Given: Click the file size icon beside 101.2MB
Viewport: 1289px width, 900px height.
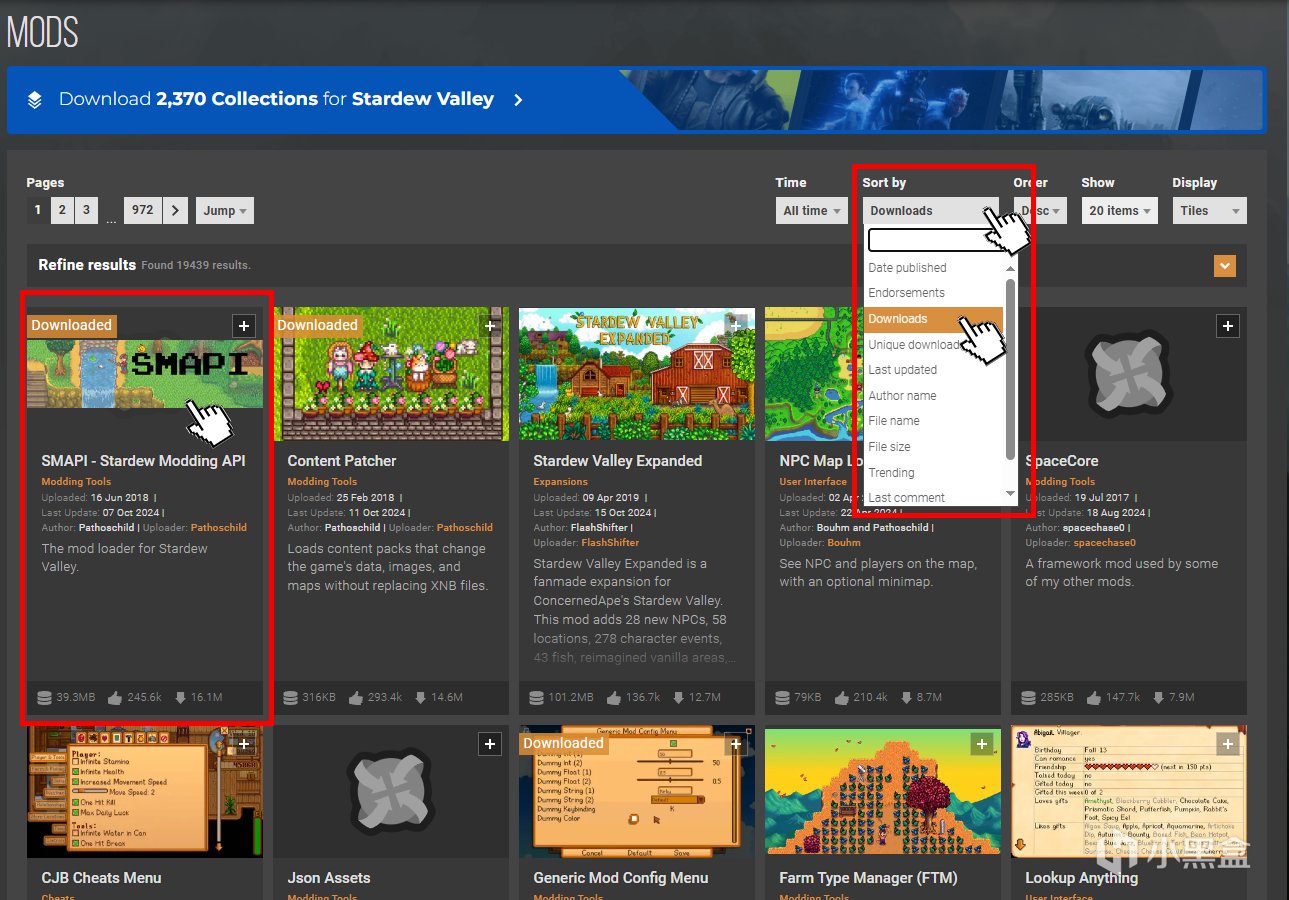Looking at the screenshot, I should click(536, 697).
